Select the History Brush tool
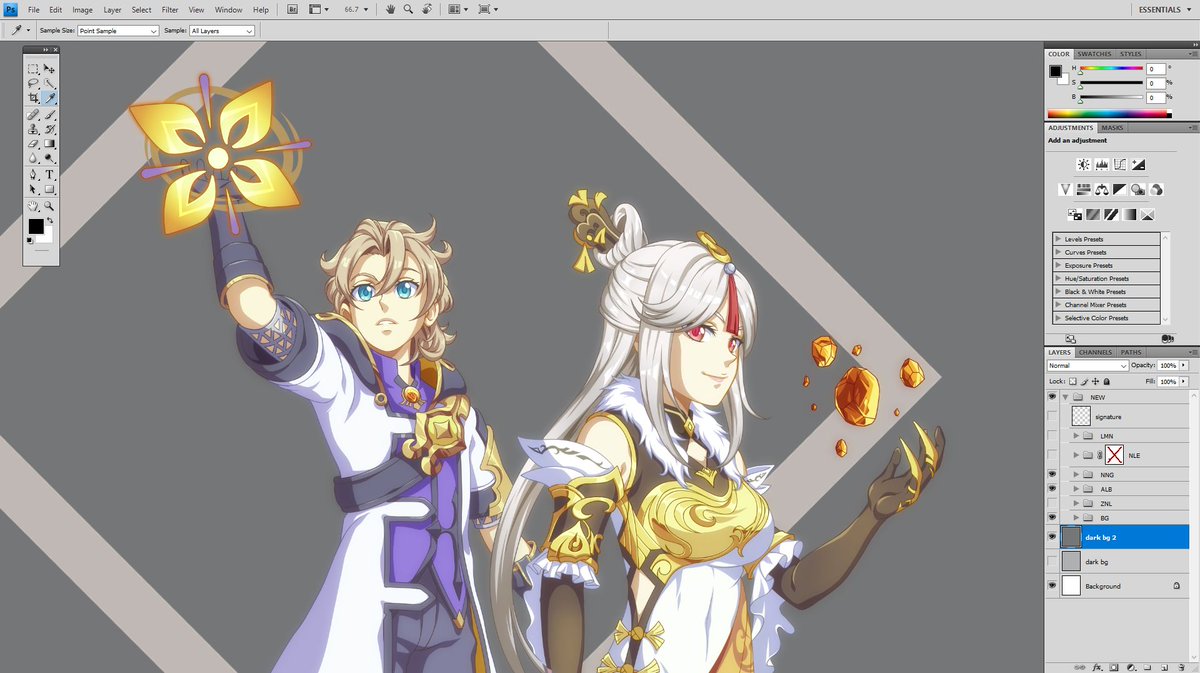This screenshot has width=1200, height=673. [49, 130]
